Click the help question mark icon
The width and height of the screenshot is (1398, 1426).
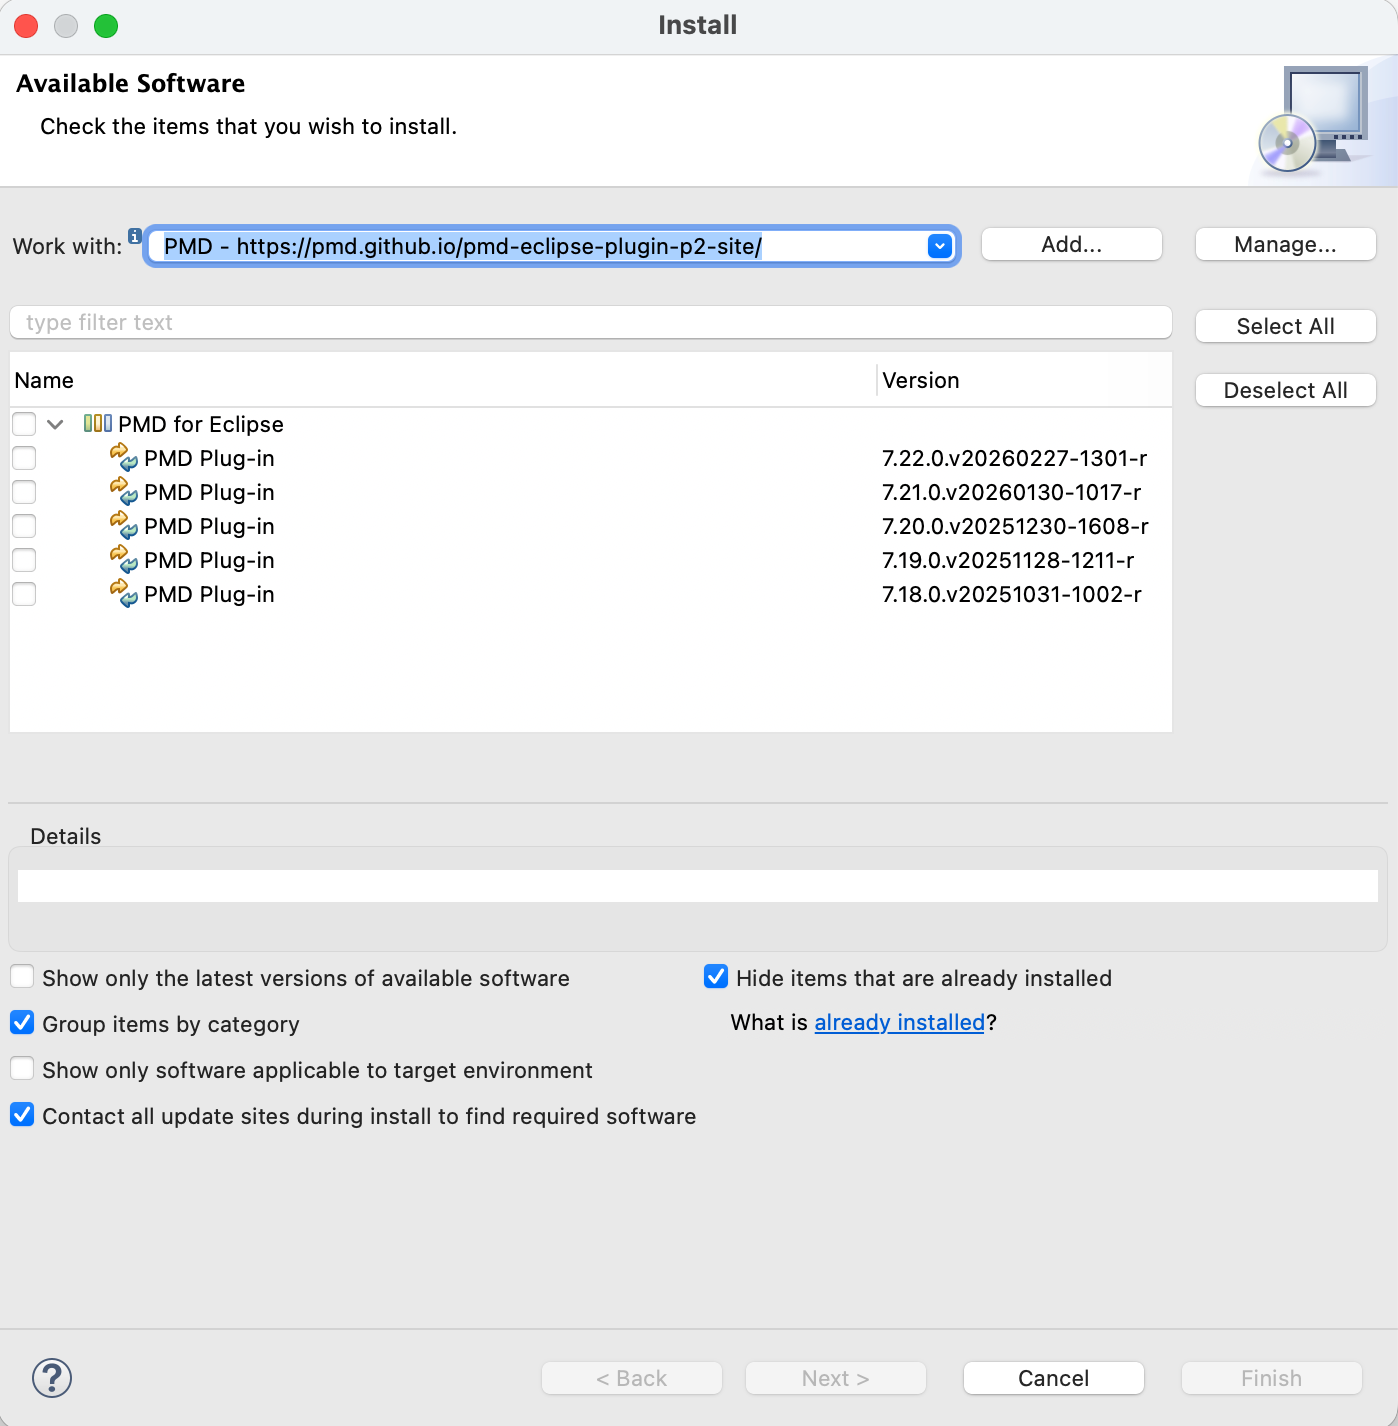pyautogui.click(x=52, y=1377)
